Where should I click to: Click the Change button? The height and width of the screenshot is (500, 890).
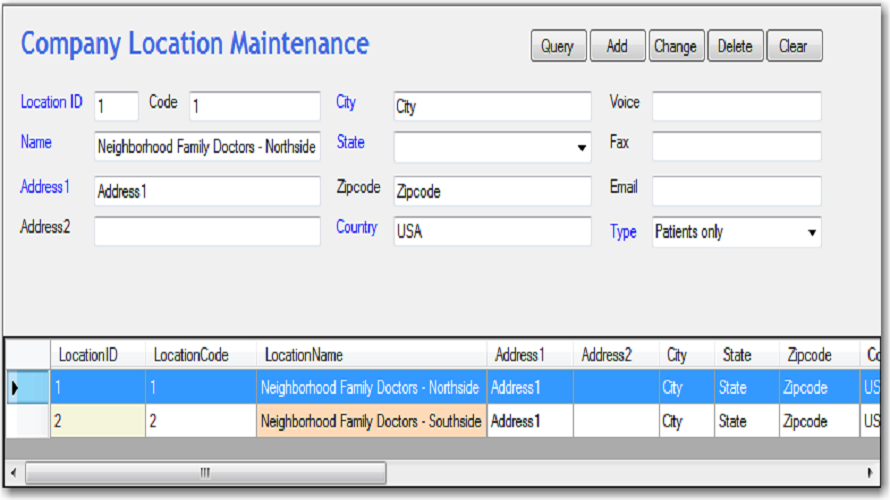coord(675,46)
